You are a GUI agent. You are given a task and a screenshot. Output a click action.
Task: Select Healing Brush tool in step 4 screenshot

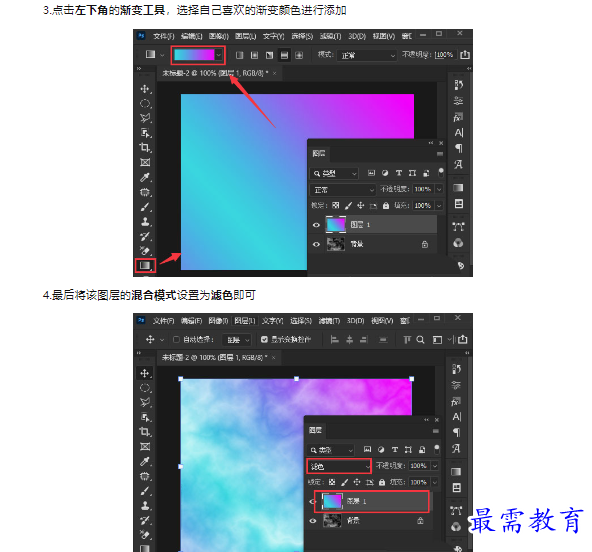click(x=145, y=476)
